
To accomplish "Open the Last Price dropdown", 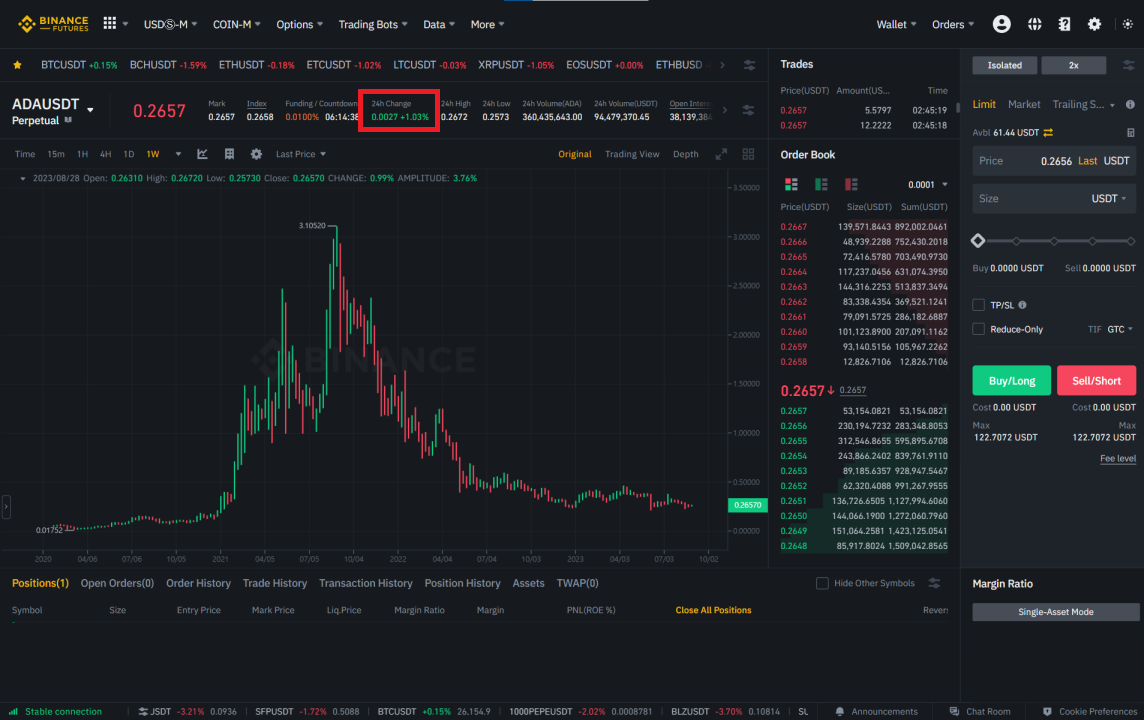I will pyautogui.click(x=301, y=154).
